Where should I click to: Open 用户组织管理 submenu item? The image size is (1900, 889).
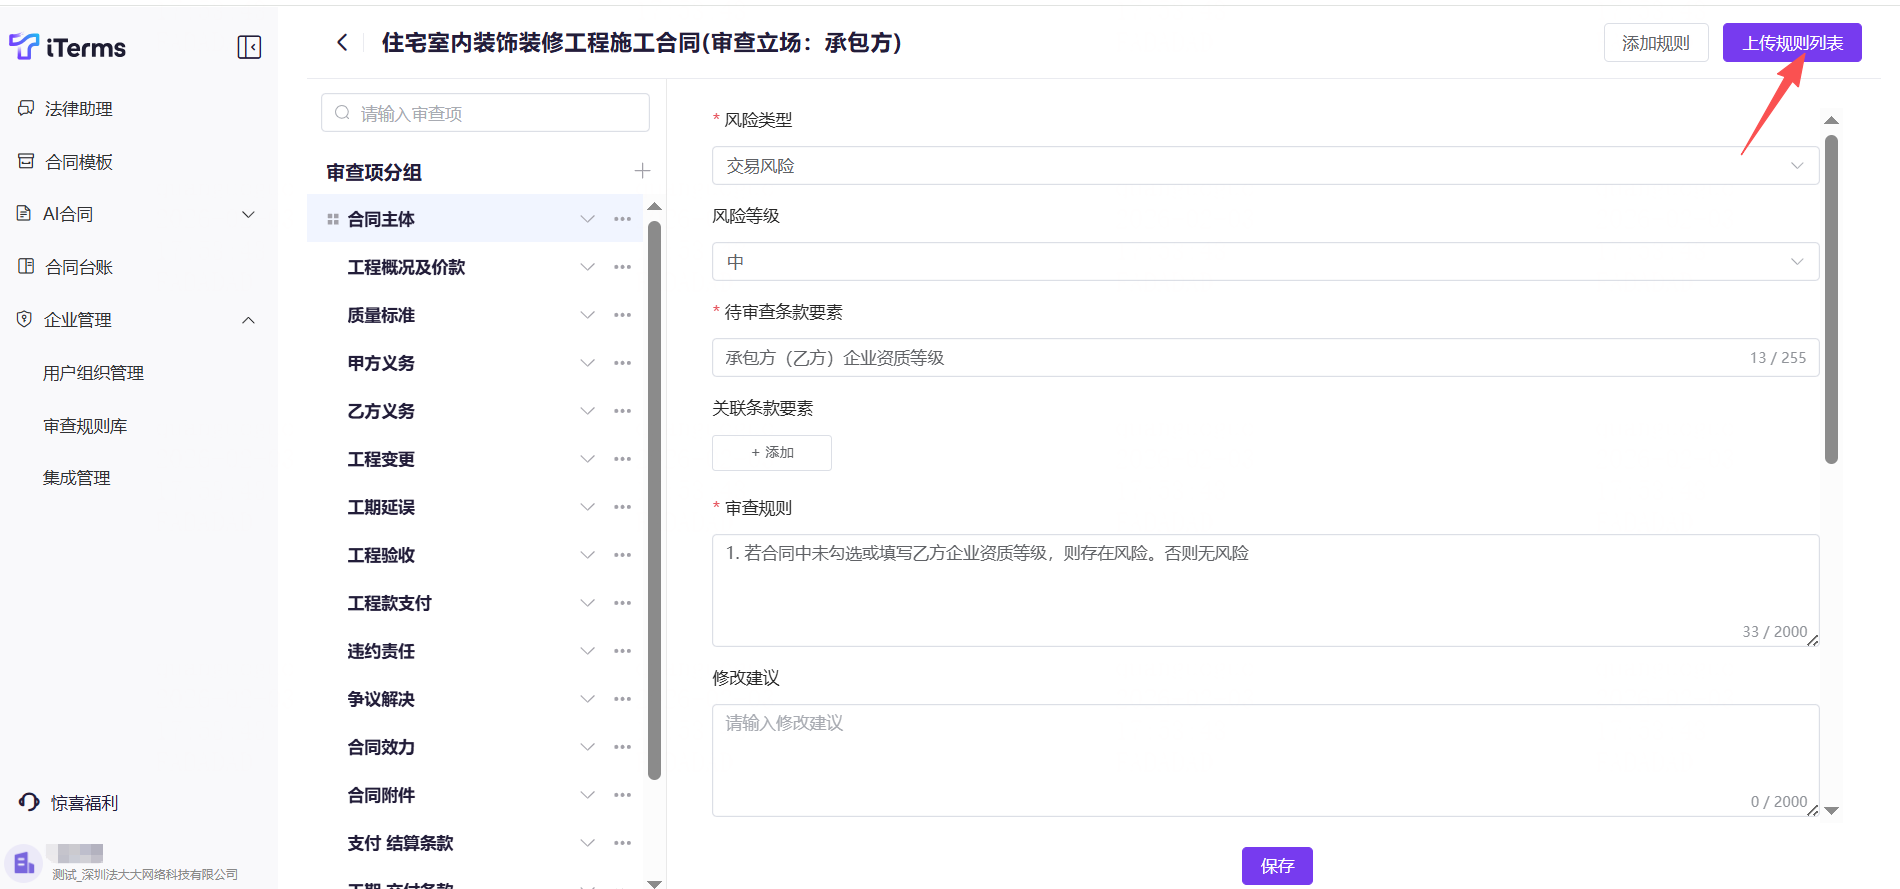[x=93, y=373]
